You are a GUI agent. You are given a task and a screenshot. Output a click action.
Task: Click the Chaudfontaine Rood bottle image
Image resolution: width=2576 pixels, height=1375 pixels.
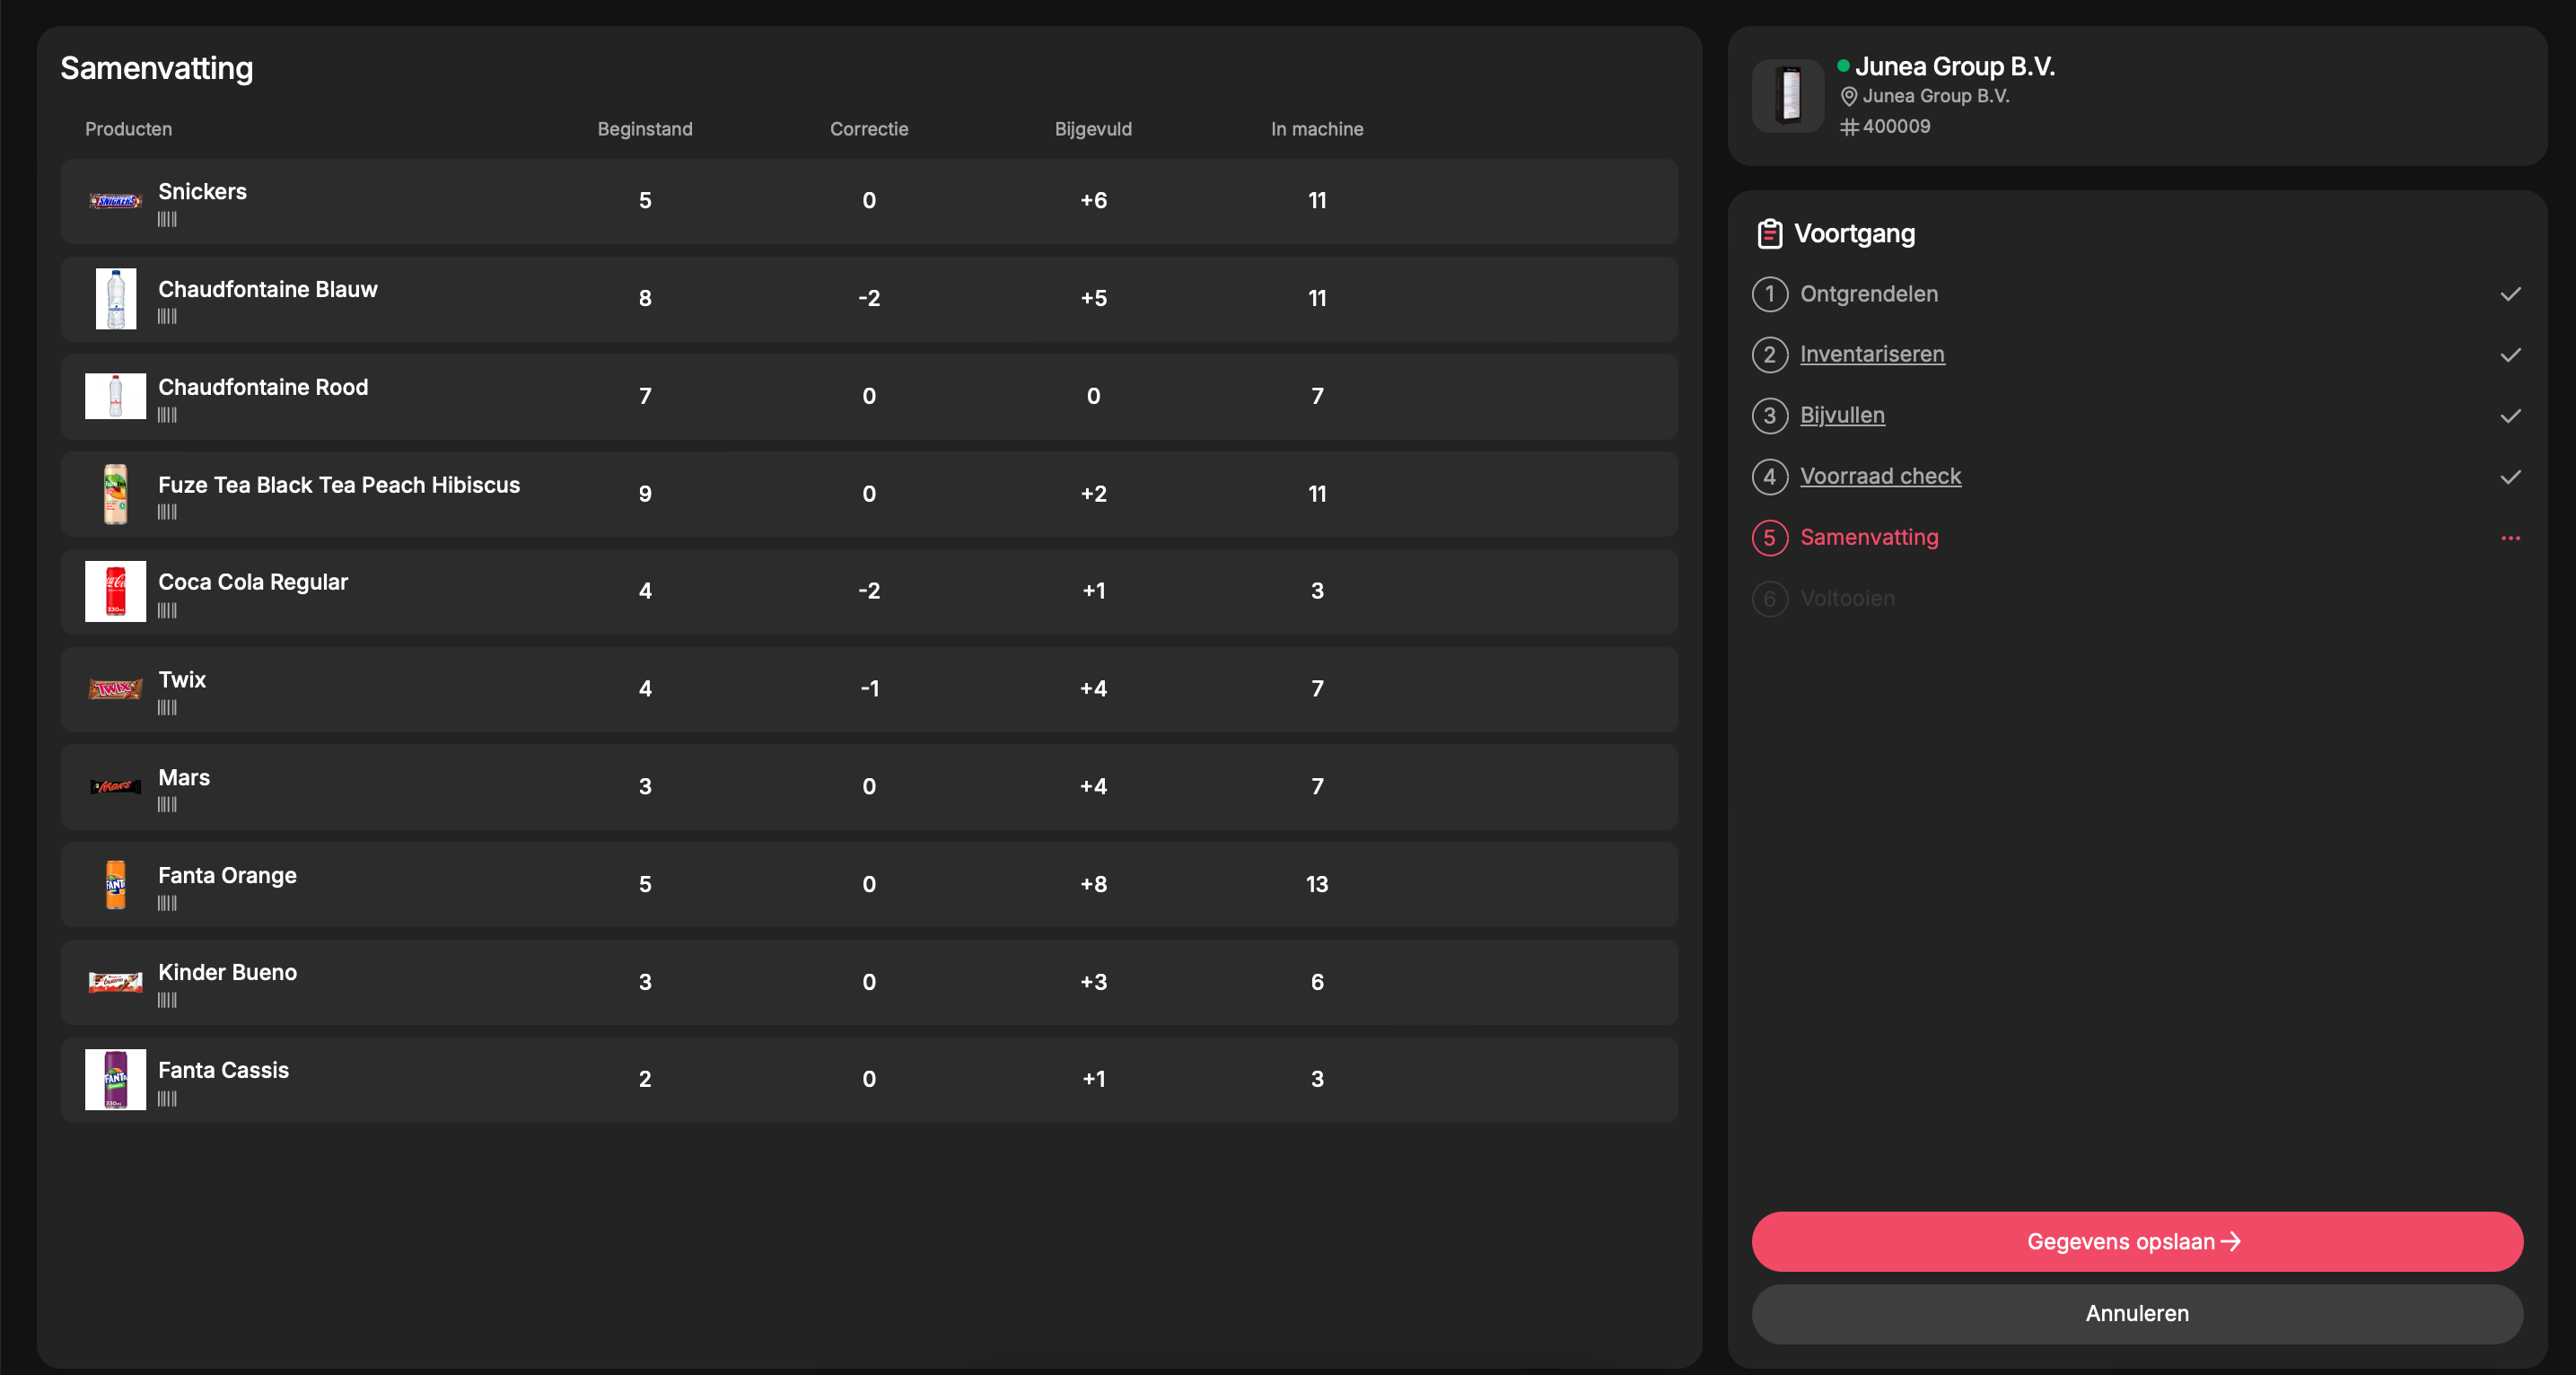point(115,396)
